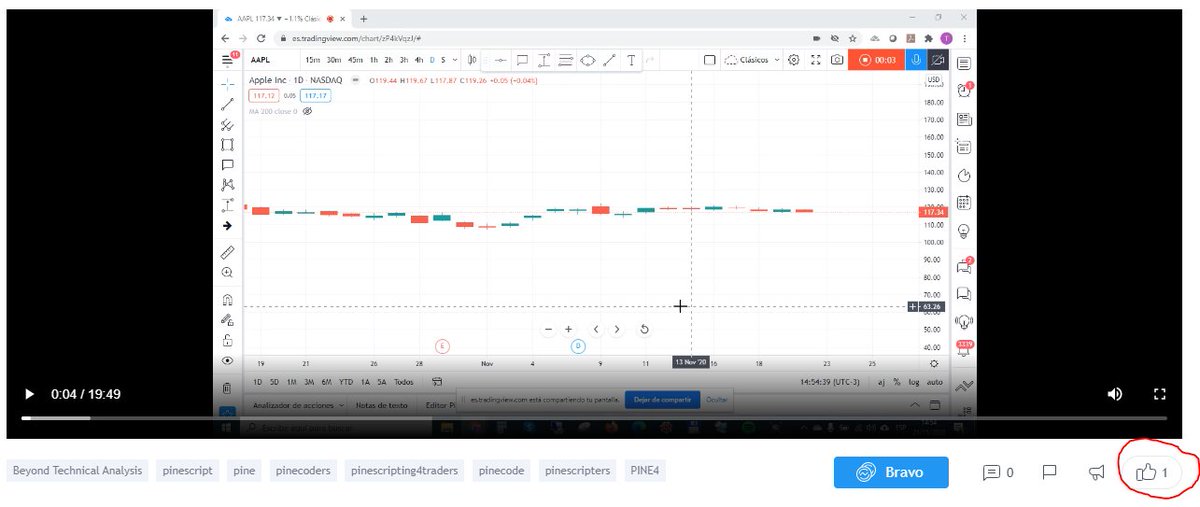Stop the 00:03 screen recording
Viewport: 1200px width, 507px height.
click(x=876, y=60)
